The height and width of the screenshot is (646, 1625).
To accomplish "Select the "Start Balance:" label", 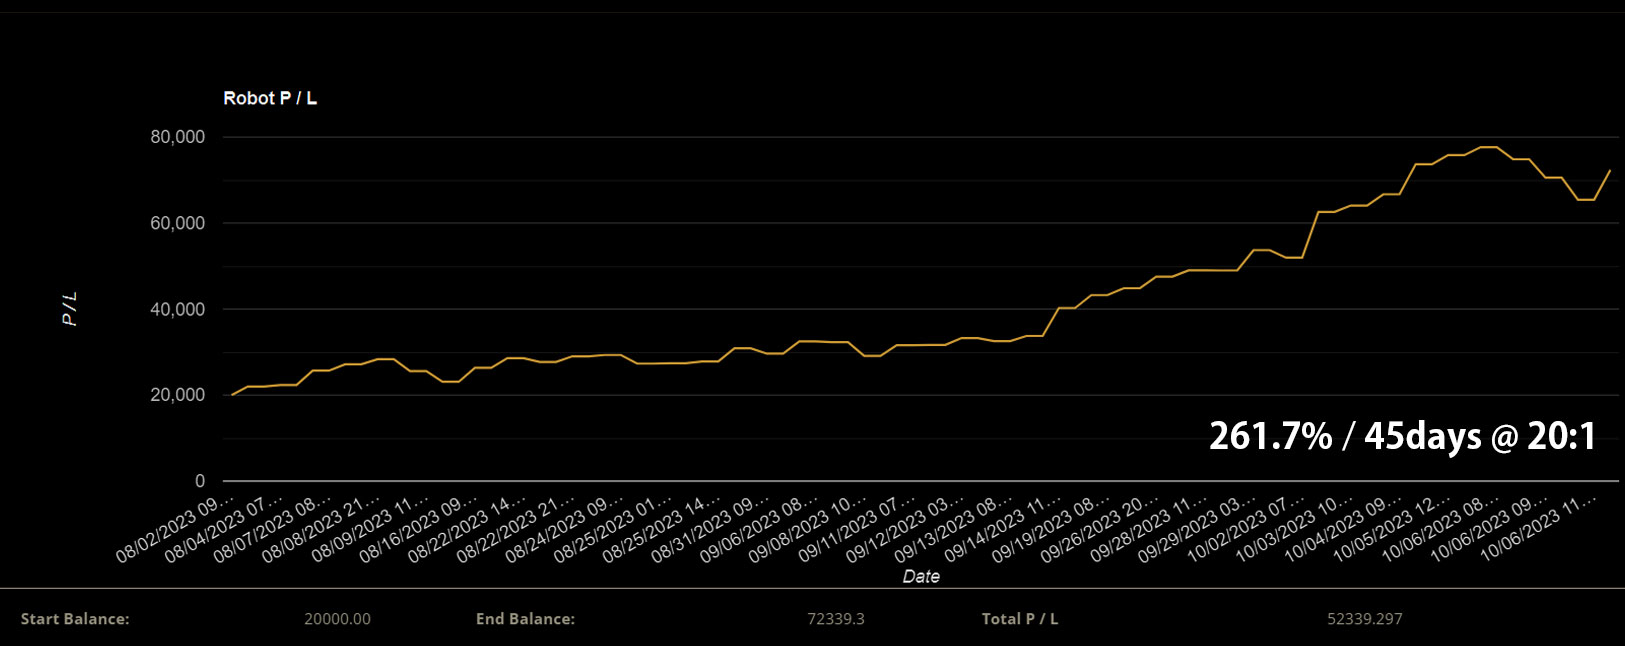I will 75,619.
